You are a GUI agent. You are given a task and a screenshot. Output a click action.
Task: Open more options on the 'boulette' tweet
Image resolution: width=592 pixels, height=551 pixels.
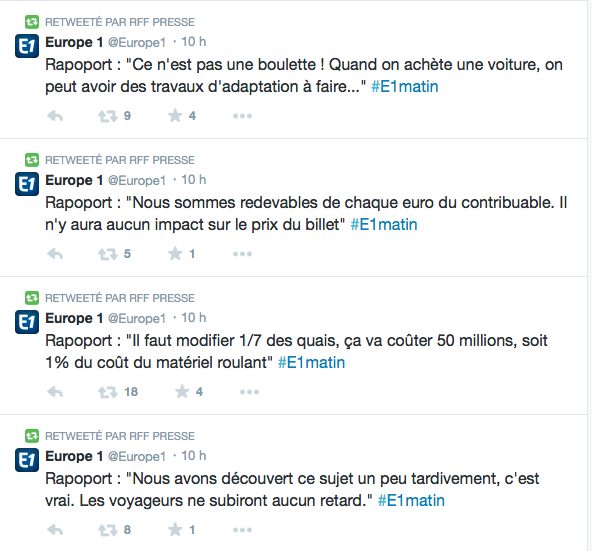click(242, 116)
